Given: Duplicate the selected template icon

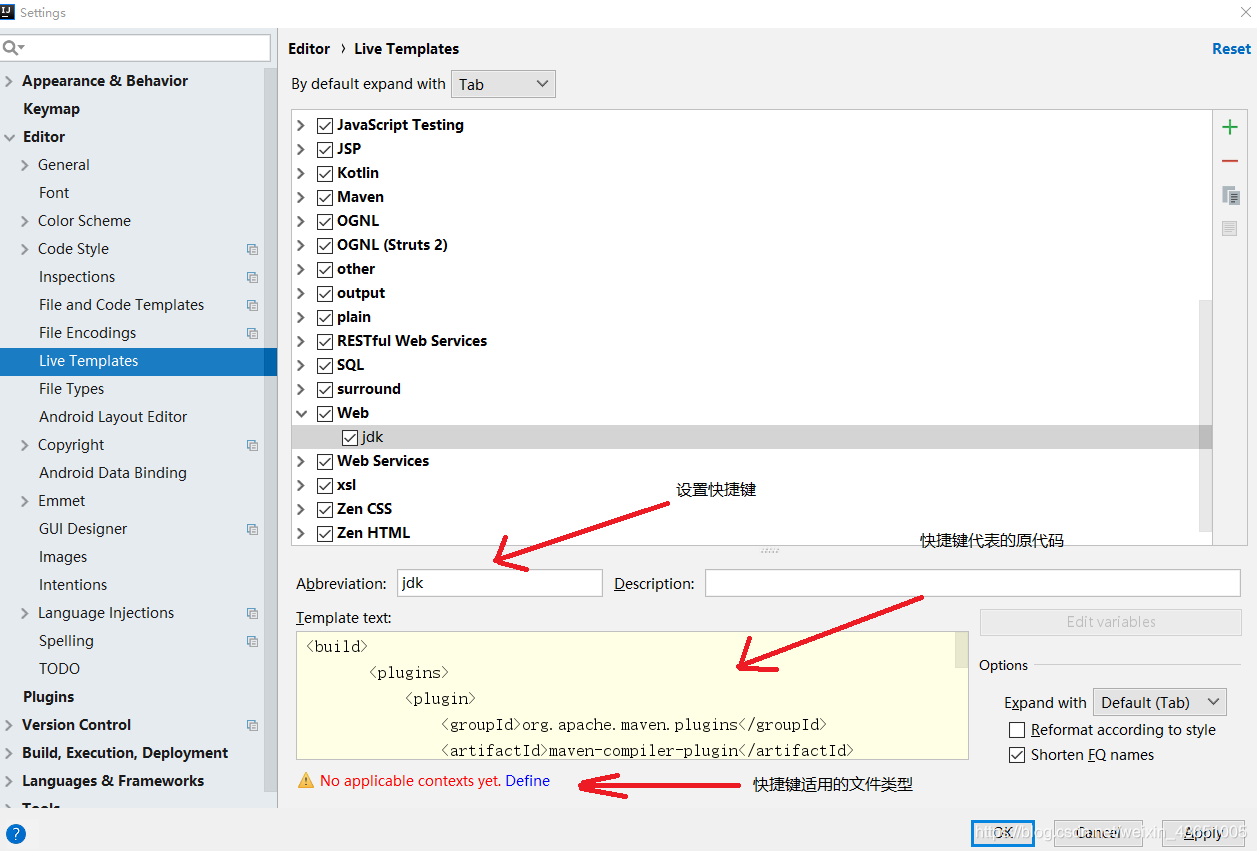Looking at the screenshot, I should tap(1230, 195).
